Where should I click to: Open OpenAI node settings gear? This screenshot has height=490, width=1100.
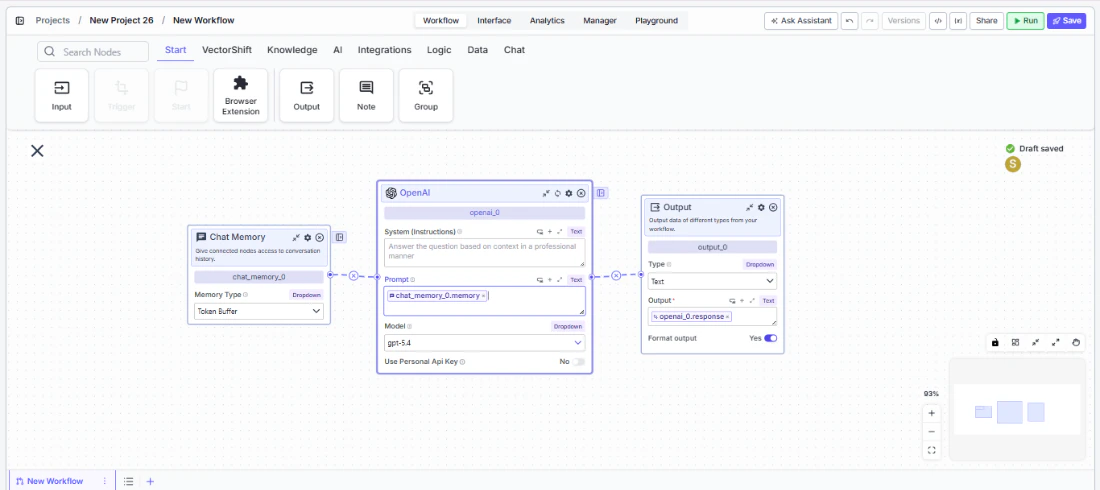(569, 193)
